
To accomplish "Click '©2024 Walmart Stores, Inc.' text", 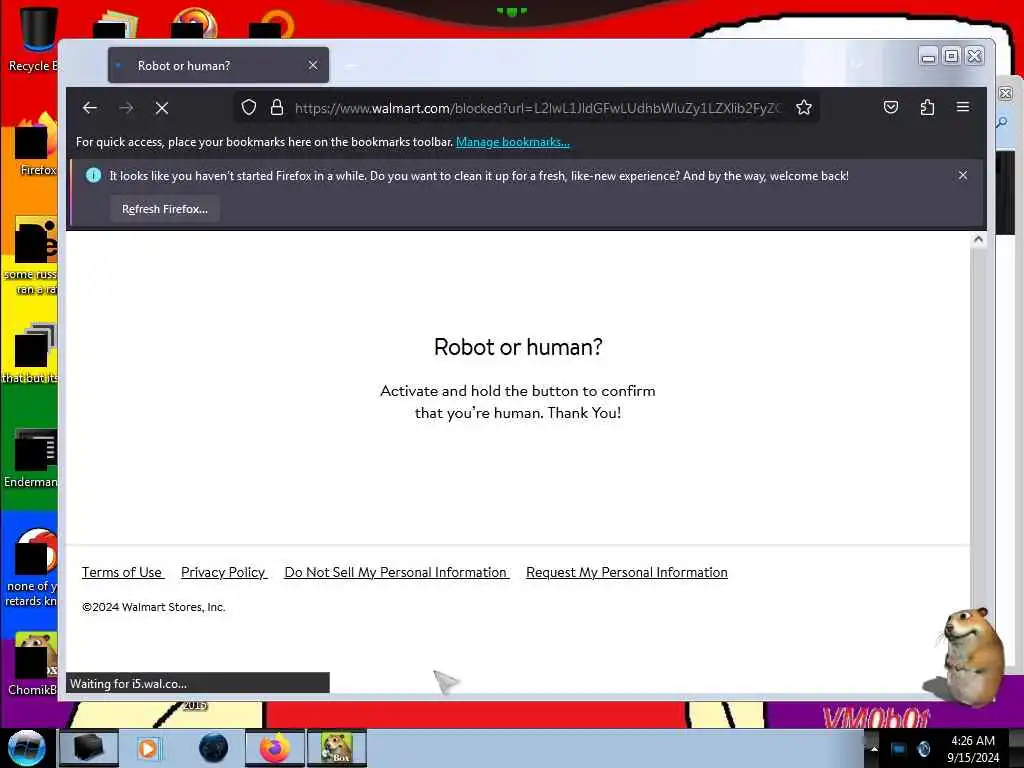I will coord(153,607).
